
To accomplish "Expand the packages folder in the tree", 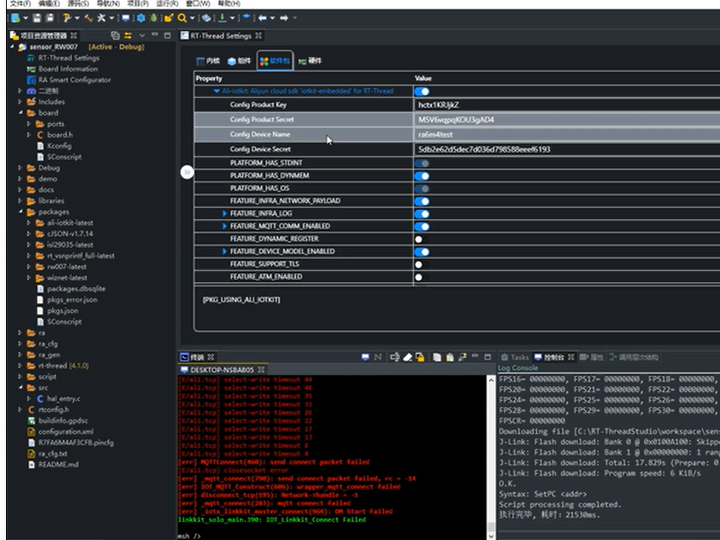I will pos(20,212).
